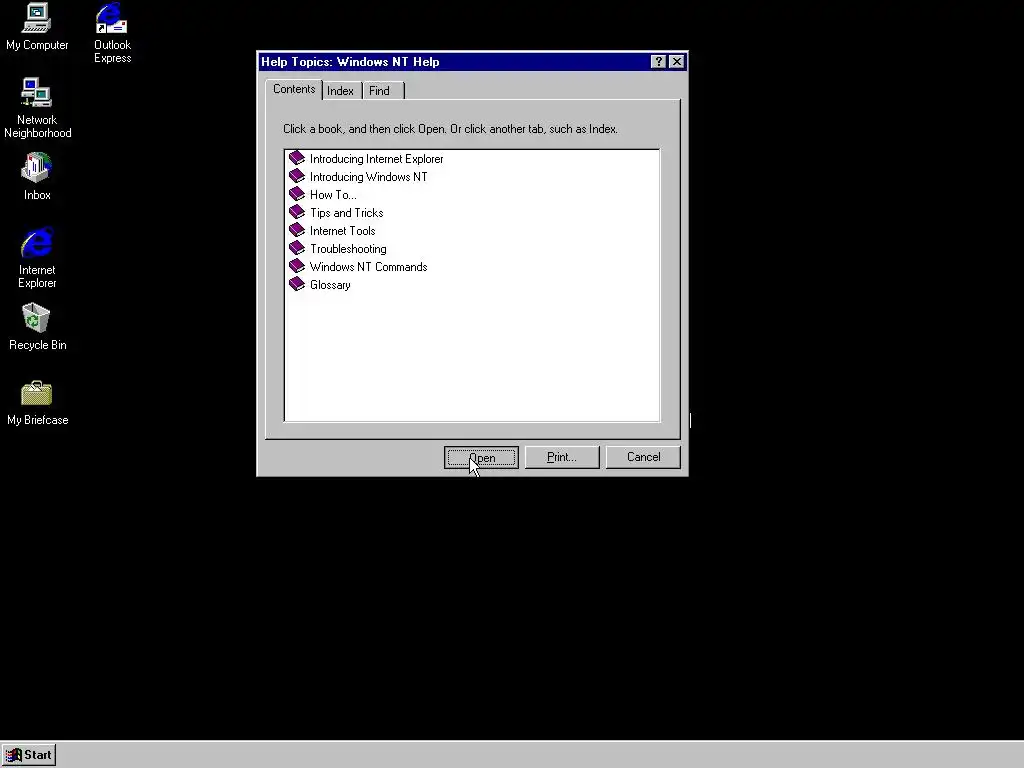Image resolution: width=1024 pixels, height=768 pixels.
Task: Cancel the Help Topics dialog
Action: [643, 457]
